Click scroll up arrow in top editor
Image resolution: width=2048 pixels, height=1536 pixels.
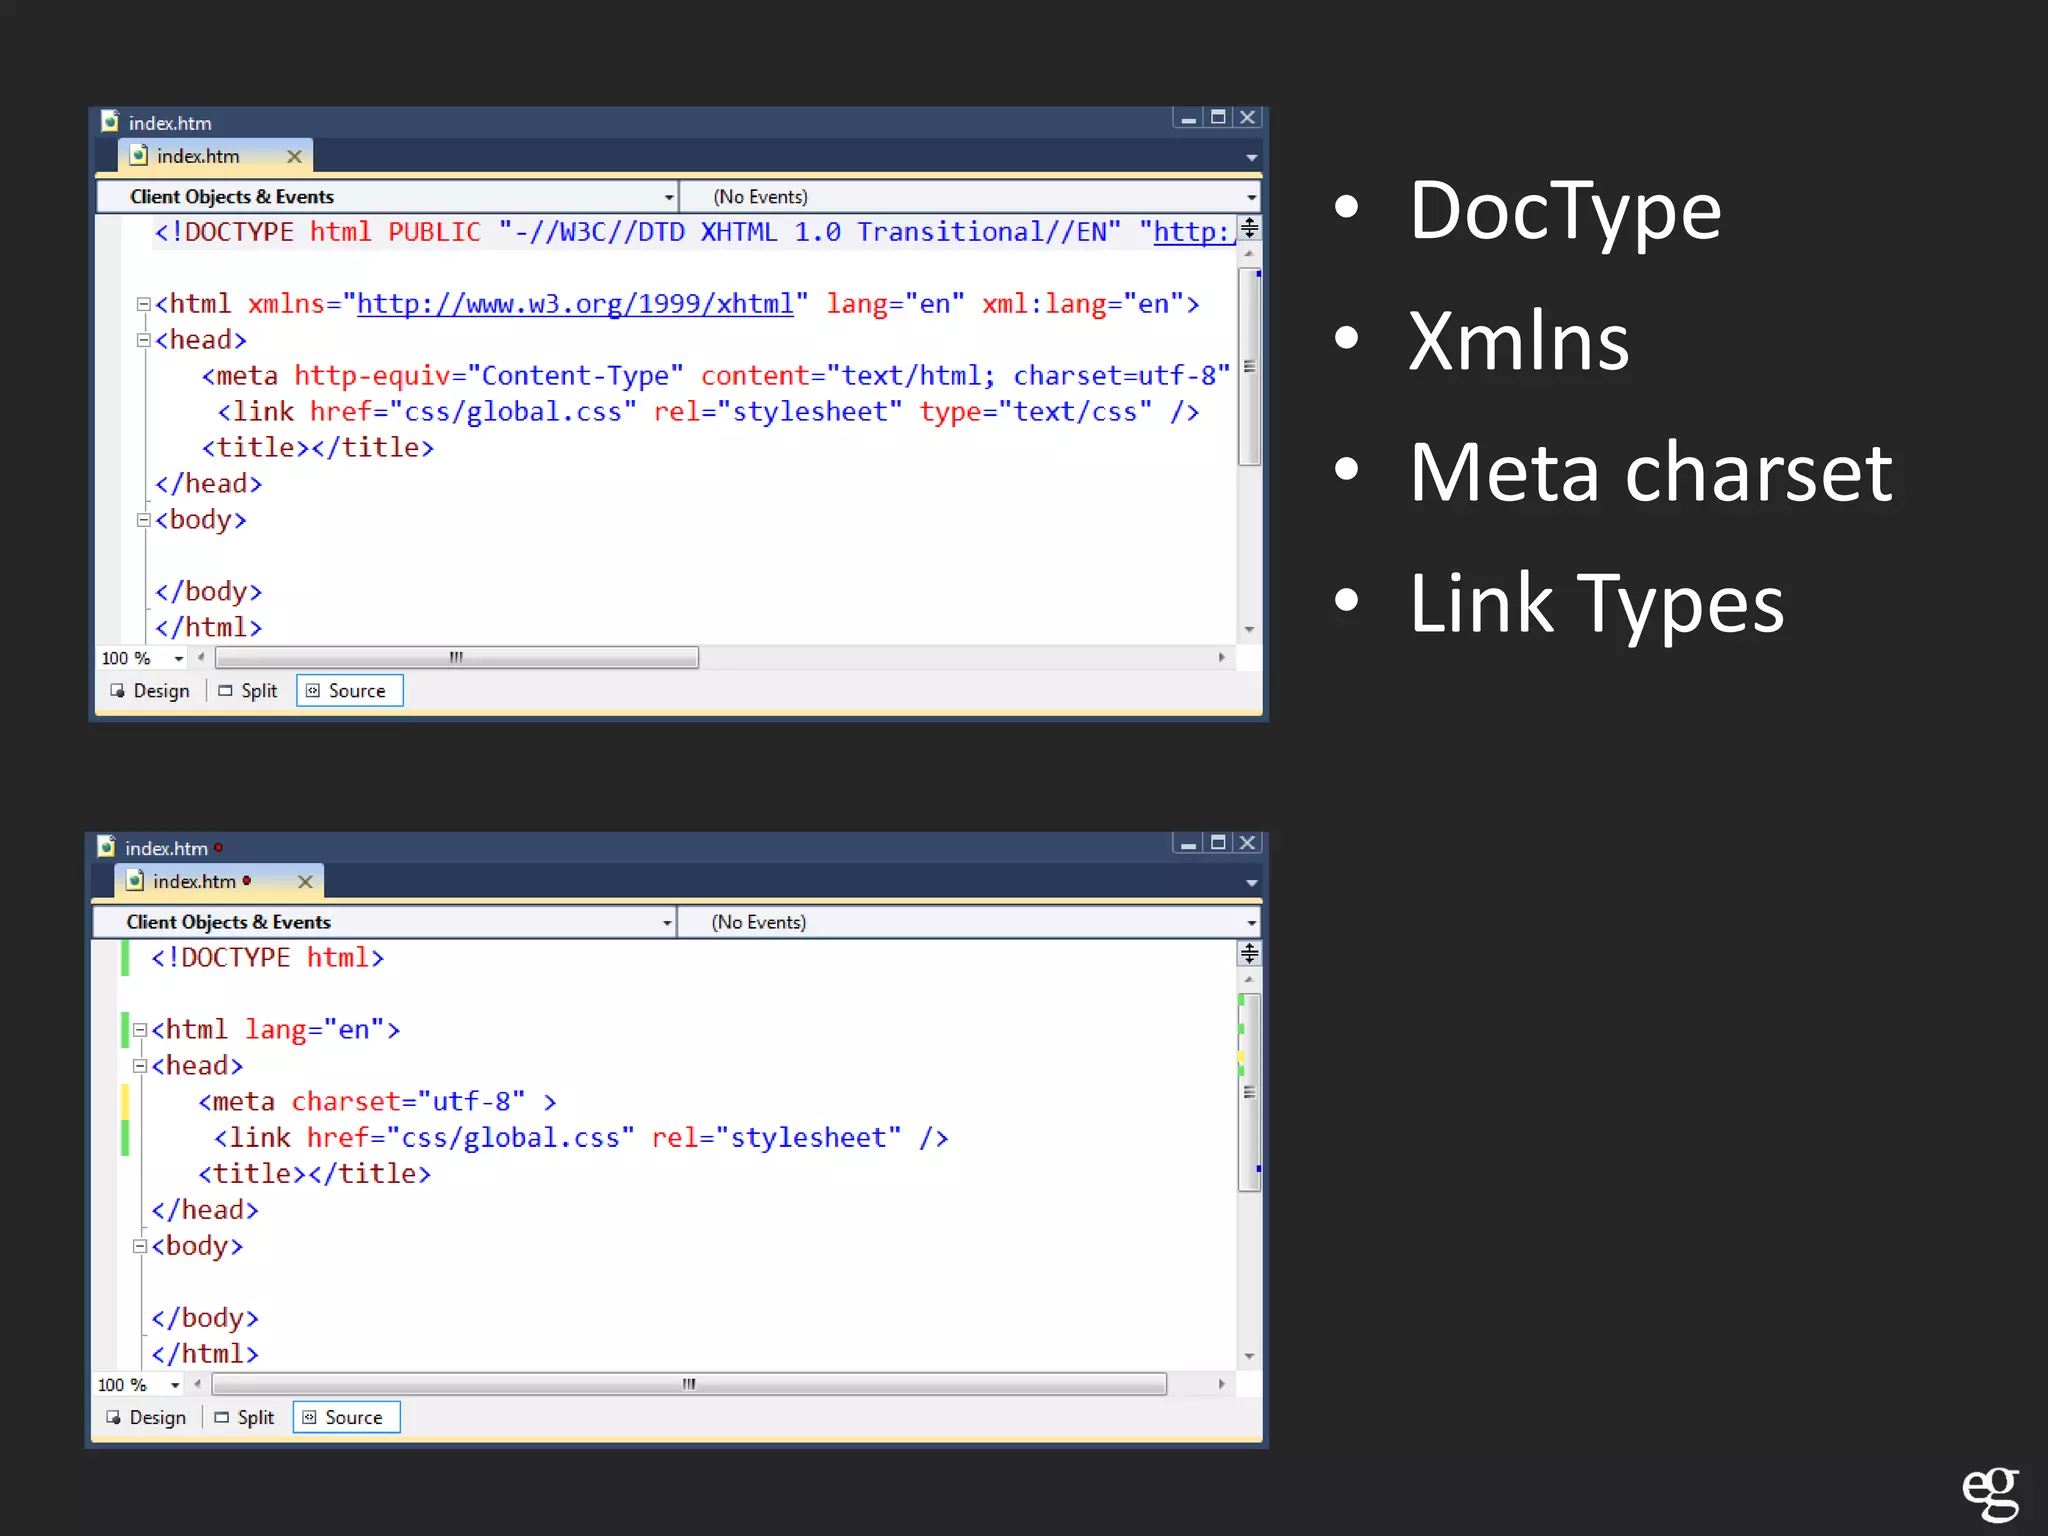pos(1249,254)
